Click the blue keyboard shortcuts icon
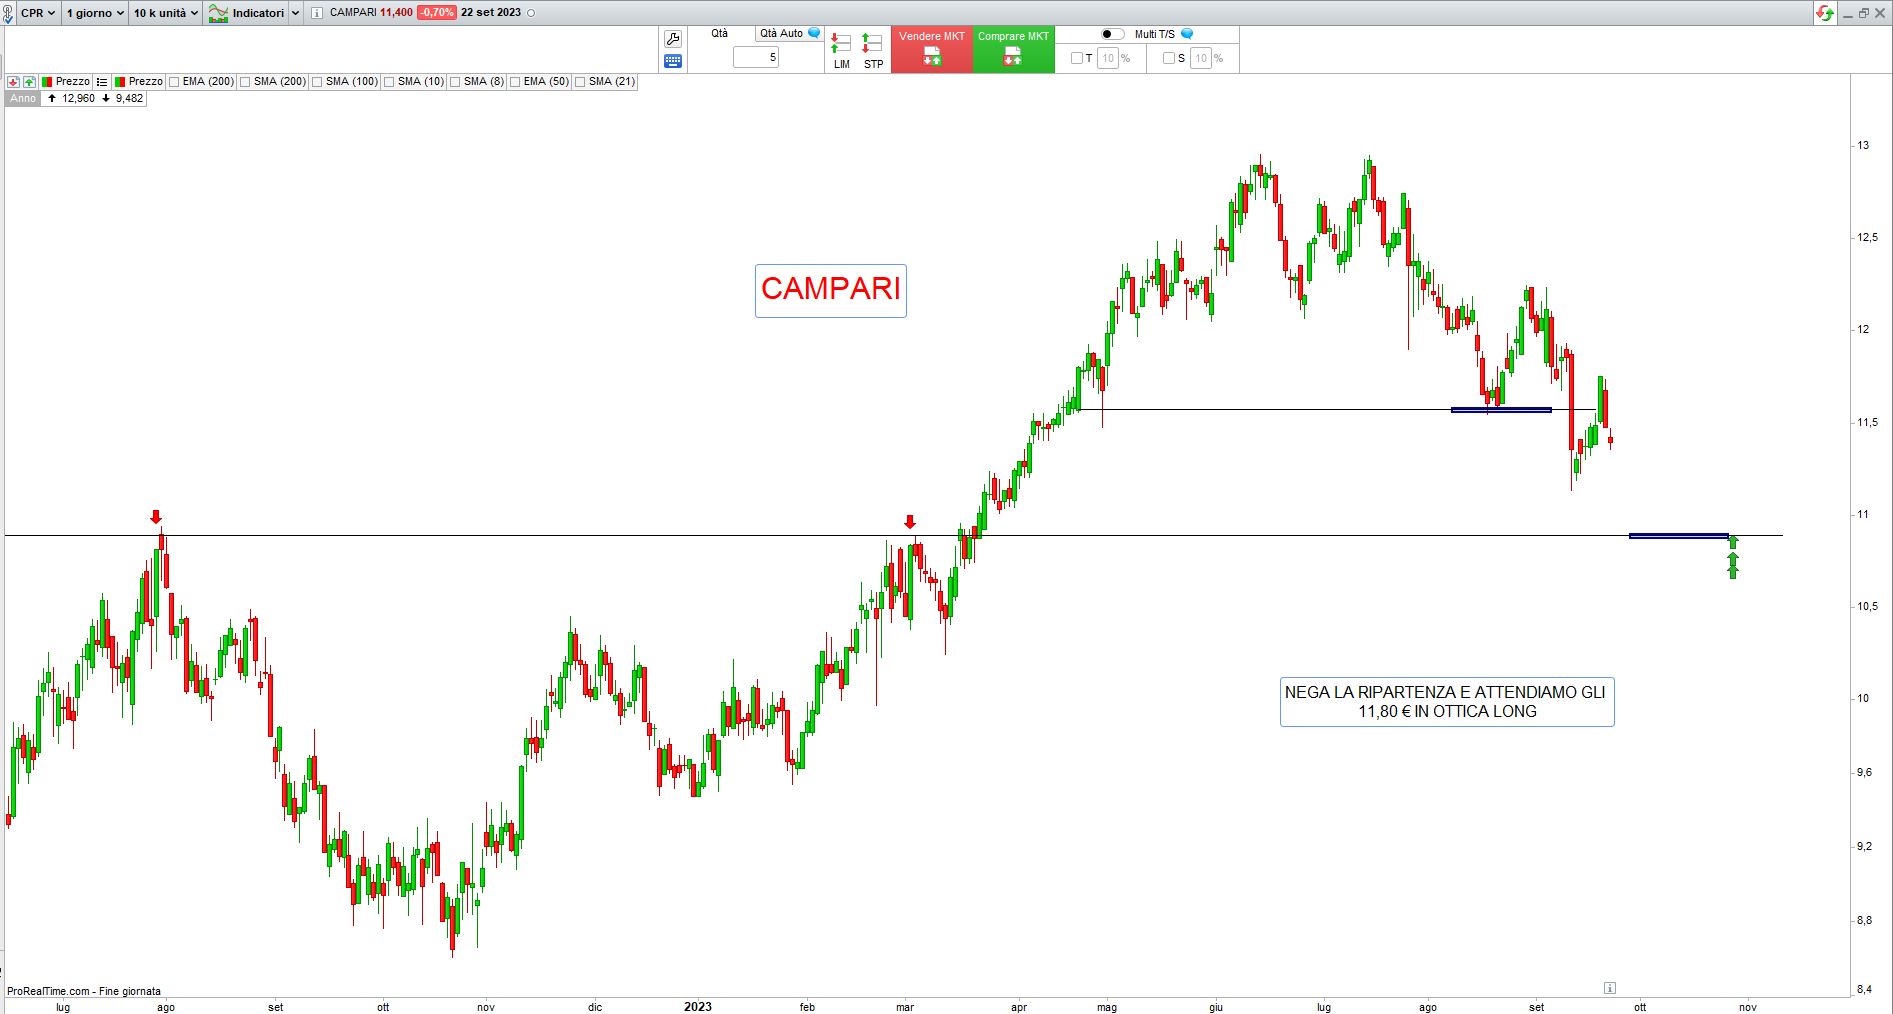This screenshot has height=1014, width=1893. coord(673,61)
